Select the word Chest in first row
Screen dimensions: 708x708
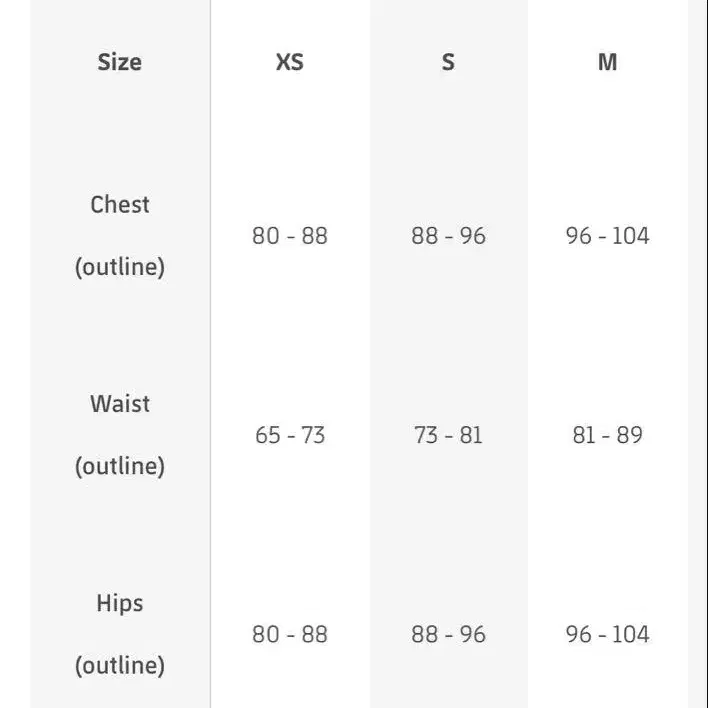[120, 205]
